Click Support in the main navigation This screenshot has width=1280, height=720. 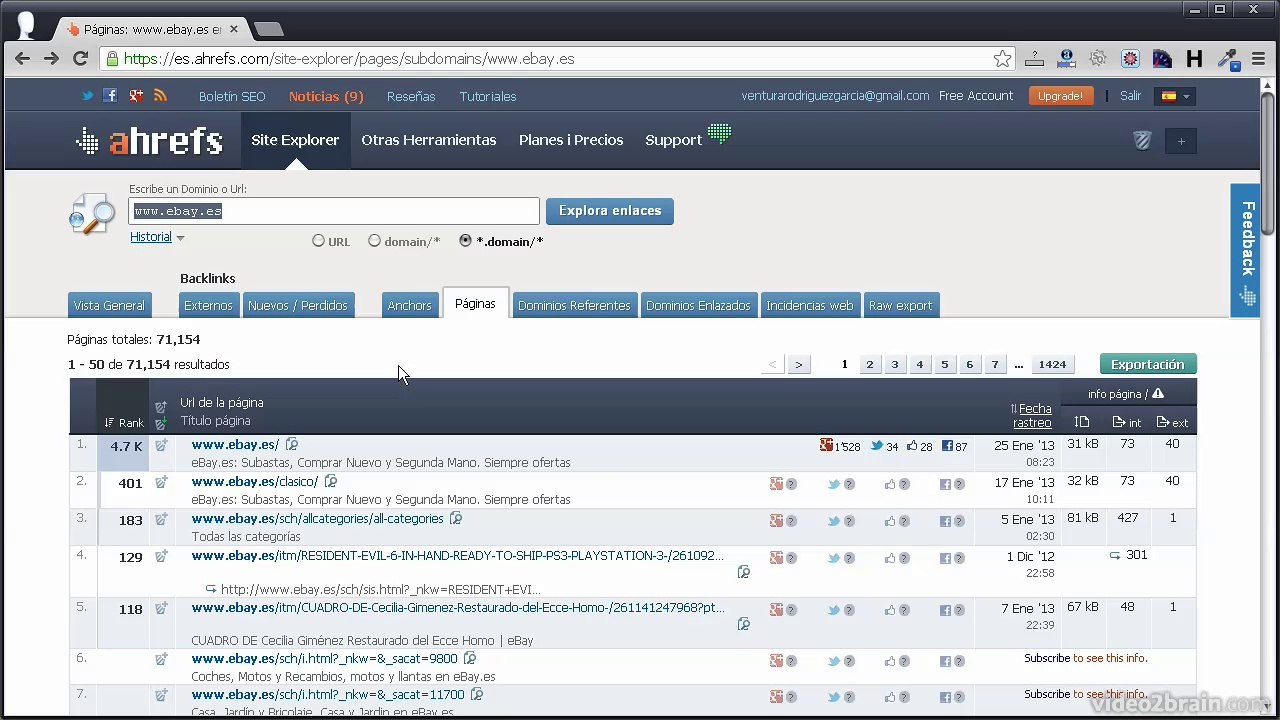tap(673, 140)
